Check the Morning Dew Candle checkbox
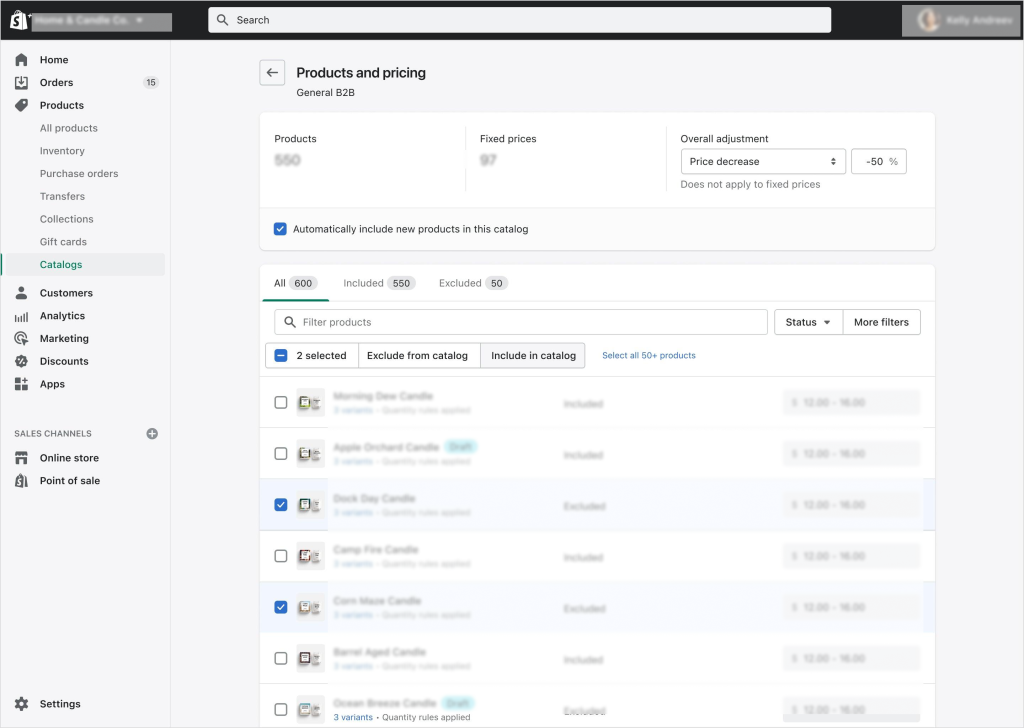 point(280,402)
